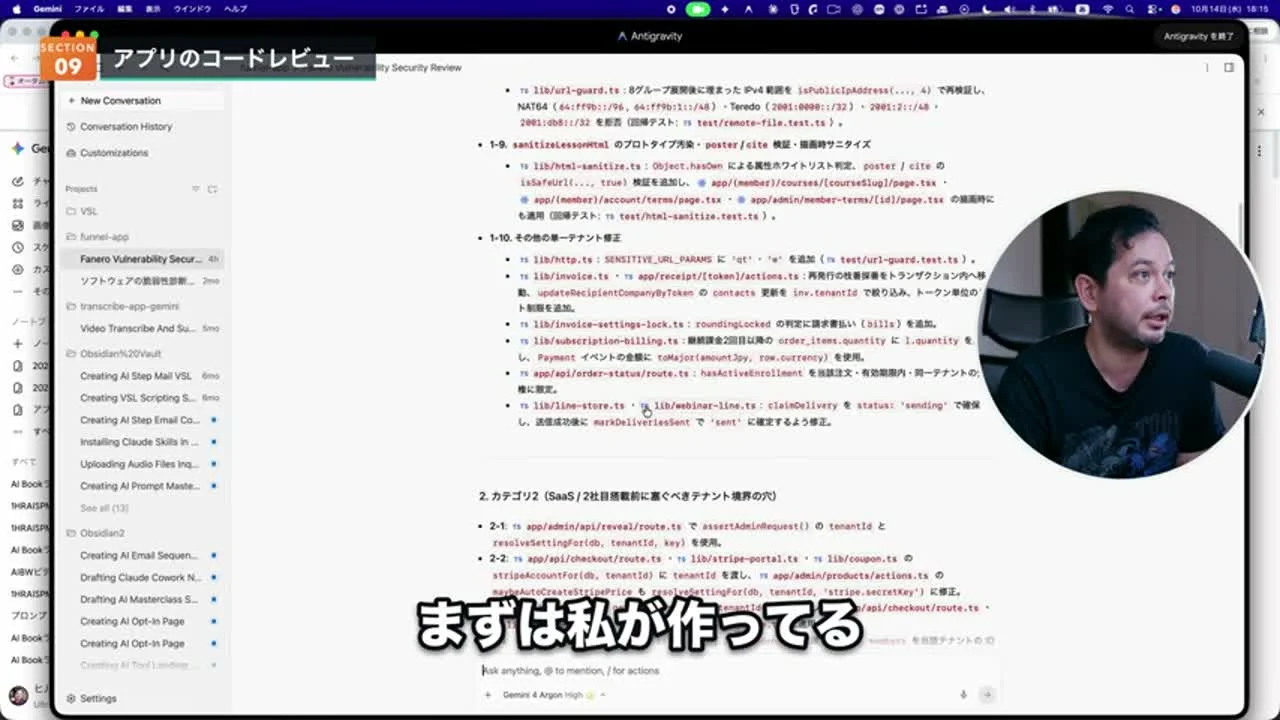Viewport: 1280px width, 720px height.
Task: Open Drafting Claude Cowork conversation
Action: [x=144, y=577]
